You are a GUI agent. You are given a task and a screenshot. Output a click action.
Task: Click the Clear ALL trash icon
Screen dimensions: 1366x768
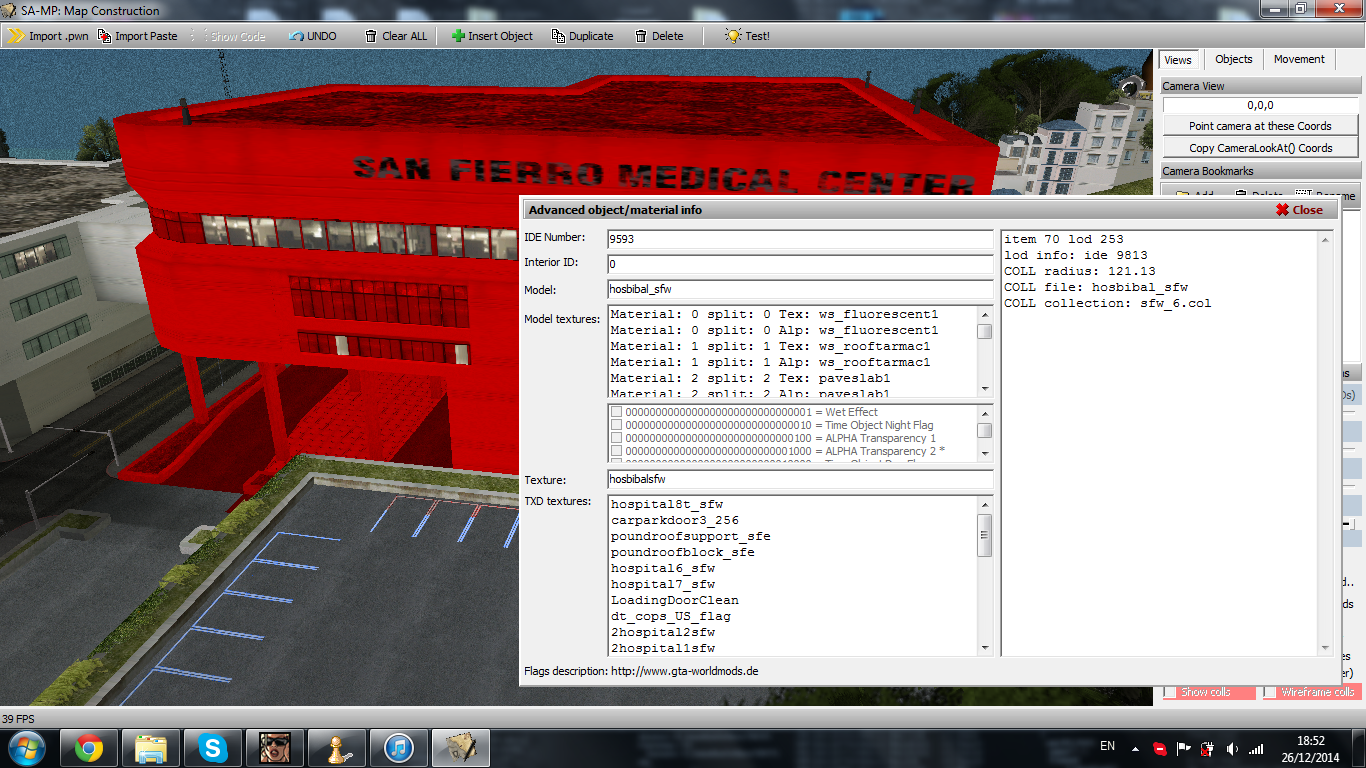tap(371, 36)
